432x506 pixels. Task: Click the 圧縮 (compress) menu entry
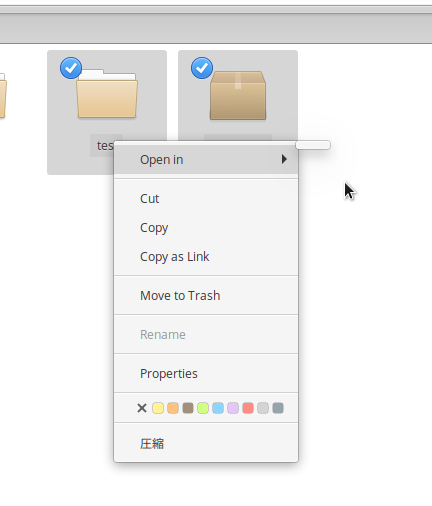pyautogui.click(x=206, y=444)
